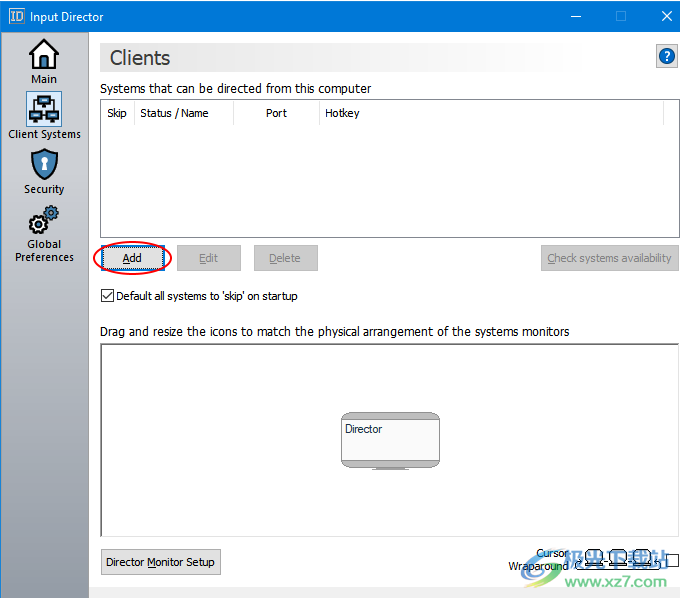
Task: Select the Client Systems network icon
Action: tap(44, 109)
